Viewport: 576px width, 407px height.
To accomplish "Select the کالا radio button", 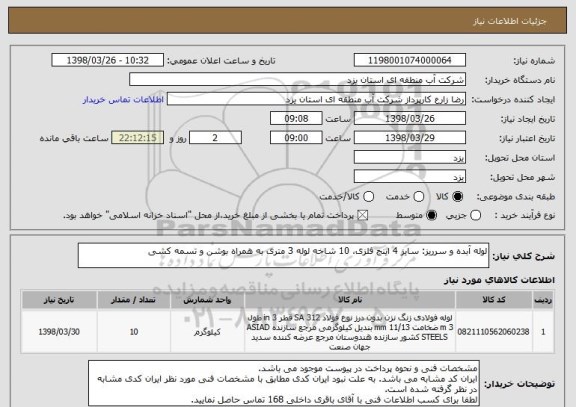I will [457, 197].
